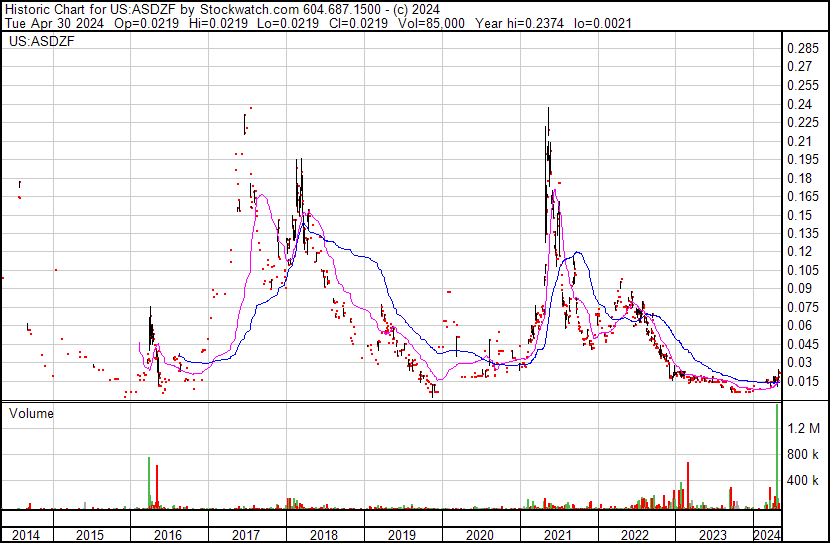This screenshot has height=543, width=830.
Task: Click the 0.015 price axis value
Action: [x=803, y=382]
